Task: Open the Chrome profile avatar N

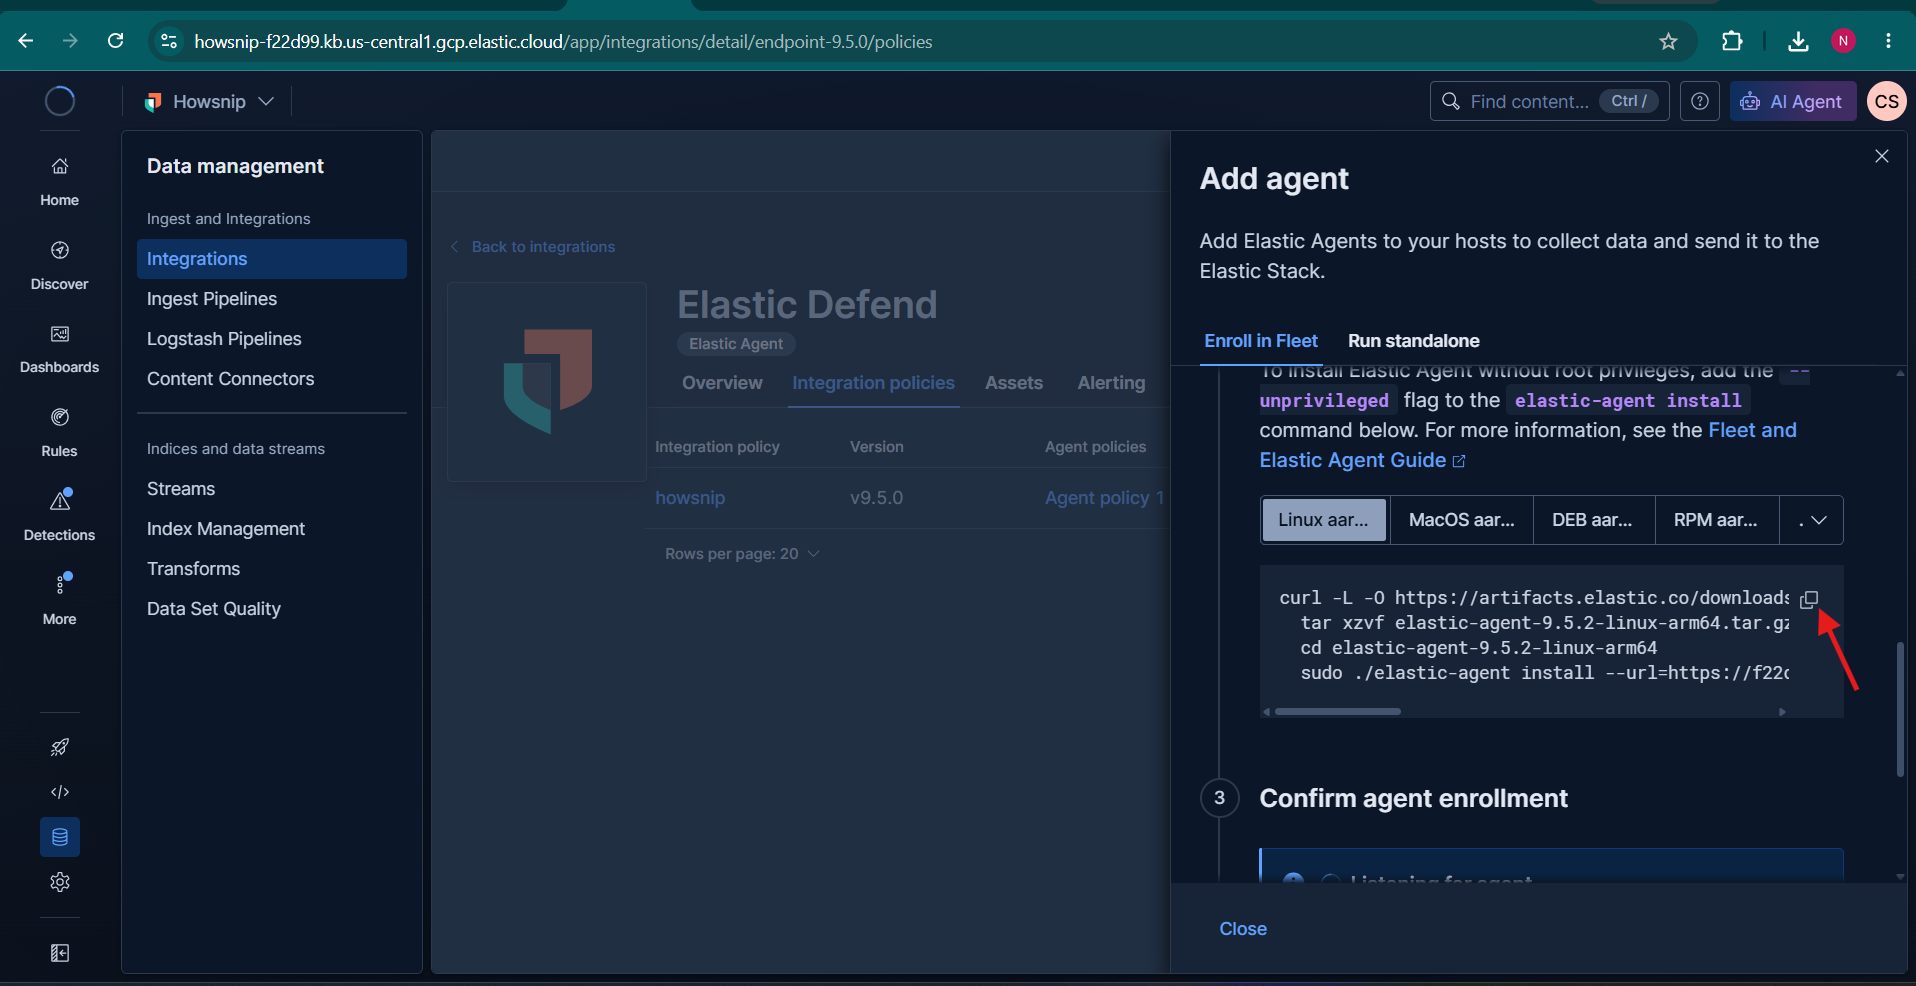Action: click(x=1843, y=41)
